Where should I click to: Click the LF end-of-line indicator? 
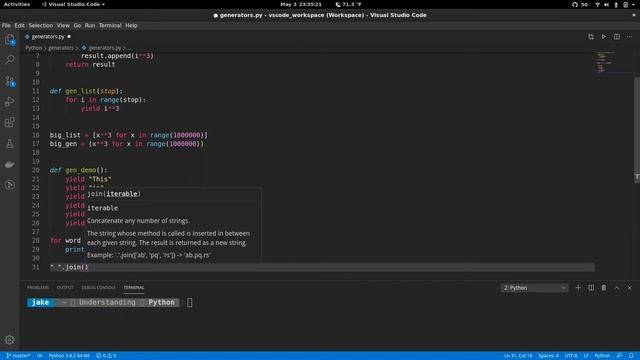[x=586, y=356]
